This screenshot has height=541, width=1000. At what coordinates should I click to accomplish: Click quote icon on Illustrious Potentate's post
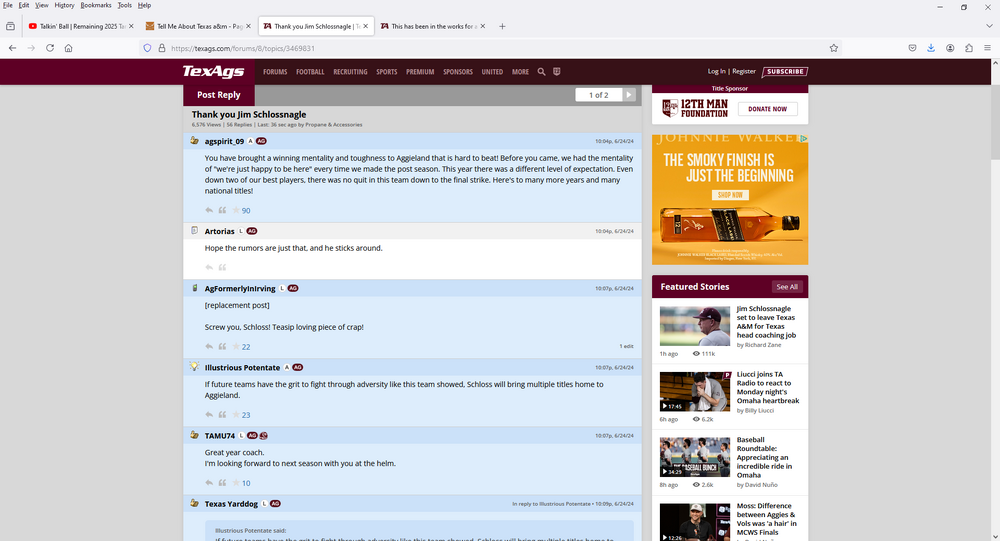222,415
